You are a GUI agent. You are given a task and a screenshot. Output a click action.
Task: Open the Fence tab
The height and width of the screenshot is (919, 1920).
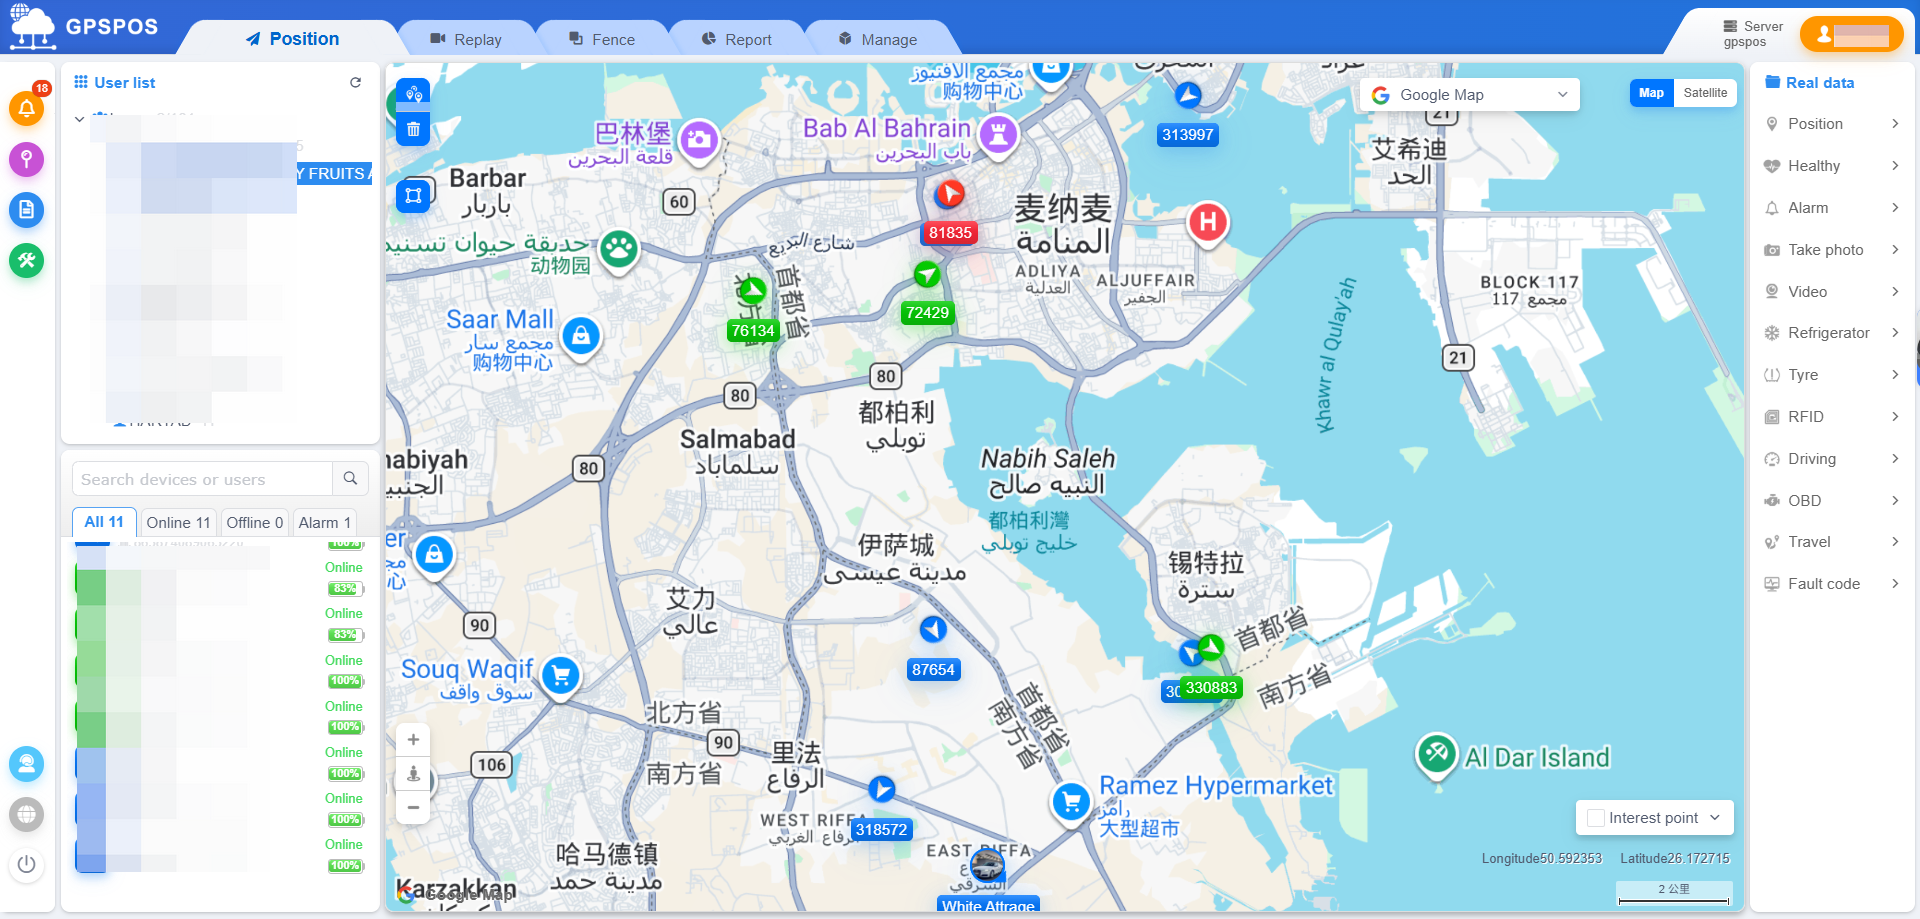(603, 40)
